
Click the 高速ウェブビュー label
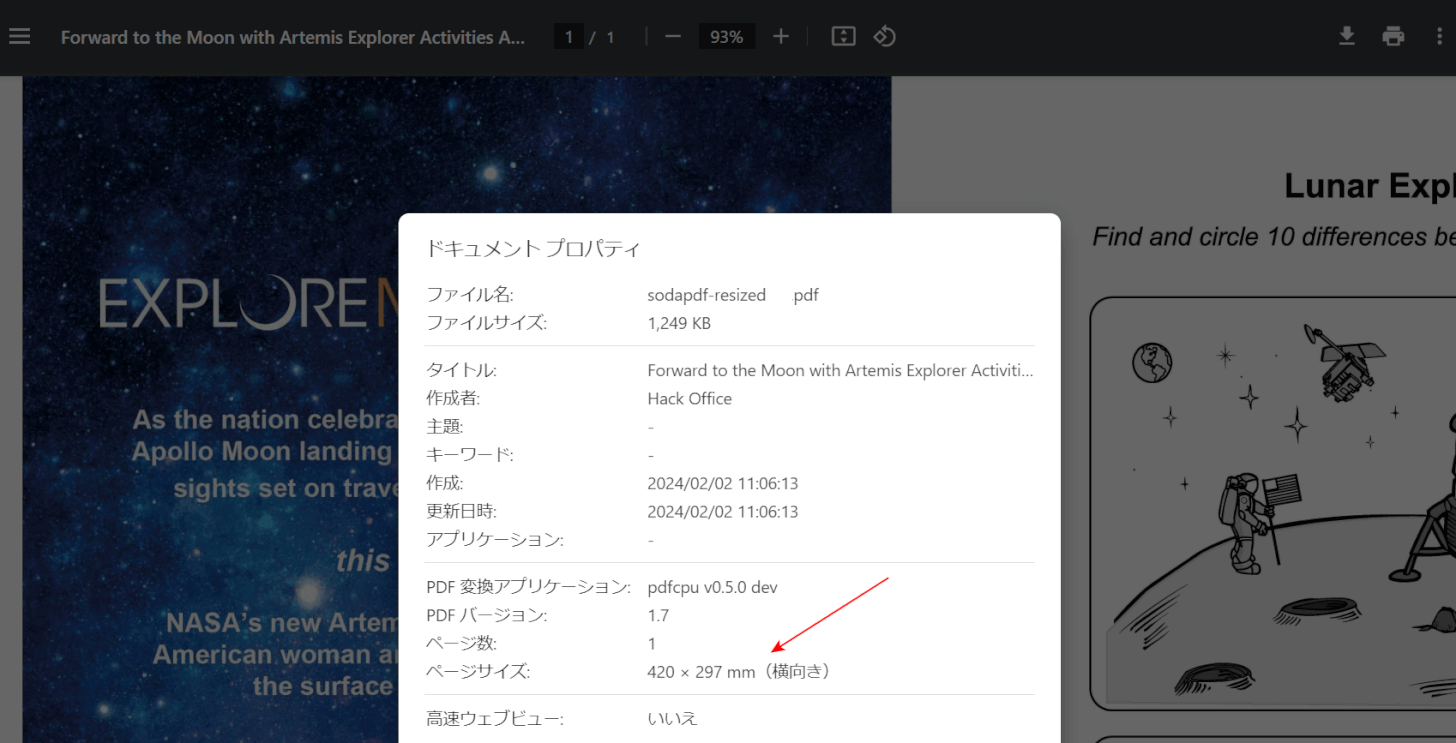[x=494, y=718]
